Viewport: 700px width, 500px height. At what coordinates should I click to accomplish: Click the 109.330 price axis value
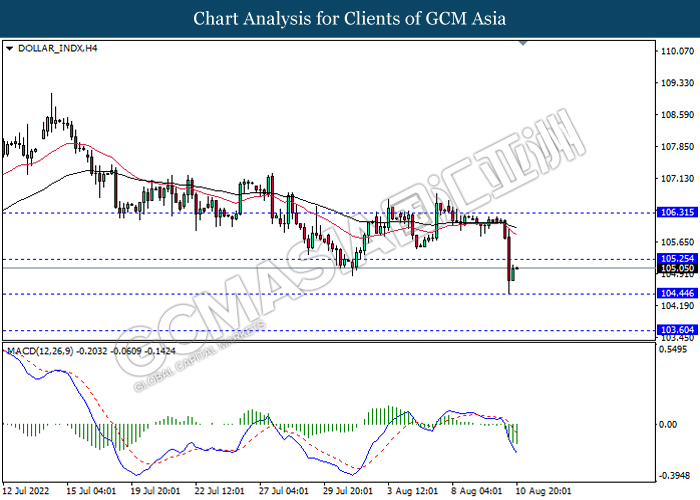coord(677,83)
